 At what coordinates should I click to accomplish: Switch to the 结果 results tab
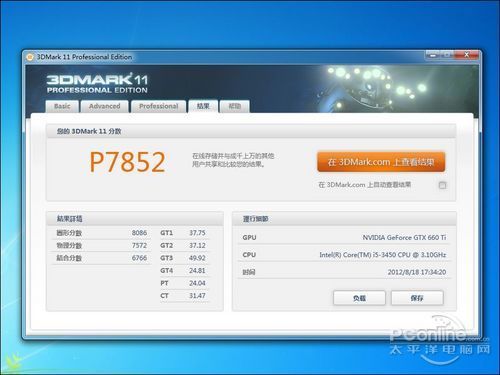click(203, 106)
